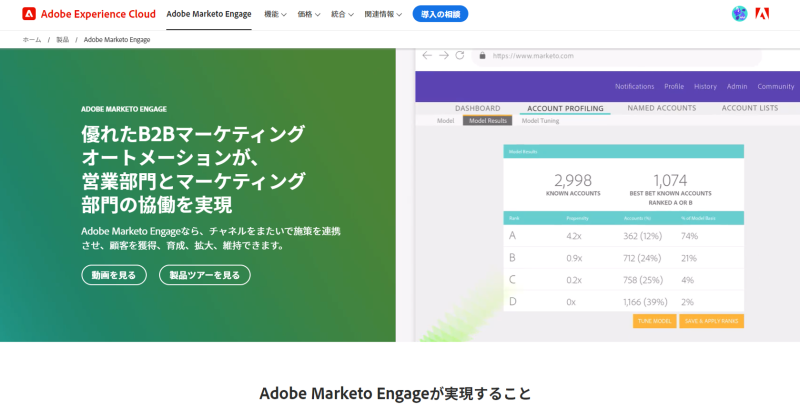Open the user profile avatar icon

tap(739, 14)
